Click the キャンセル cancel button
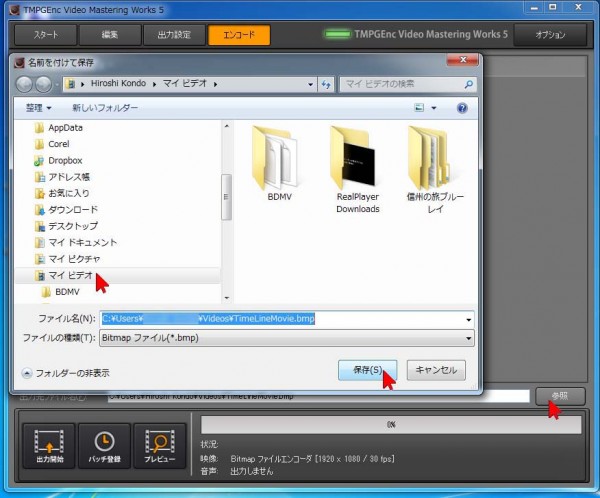 coord(435,370)
